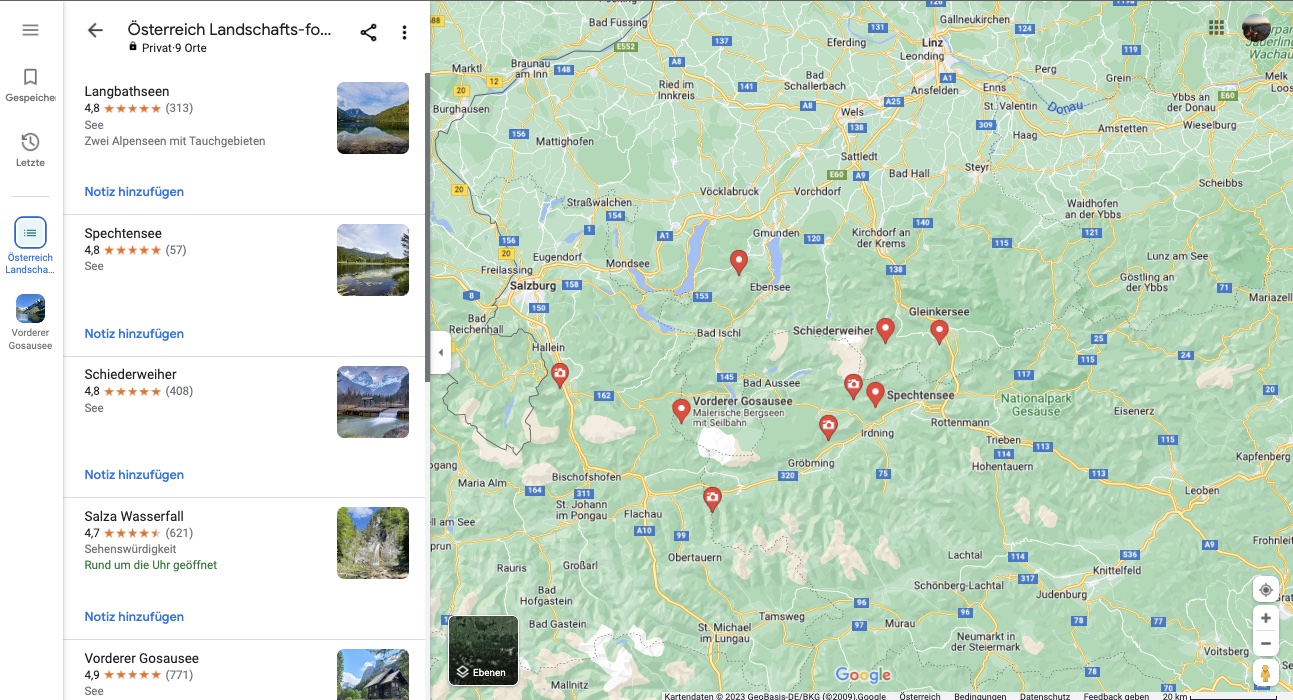1293x700 pixels.
Task: Click the Bedingungen footer link
Action: pos(980,696)
